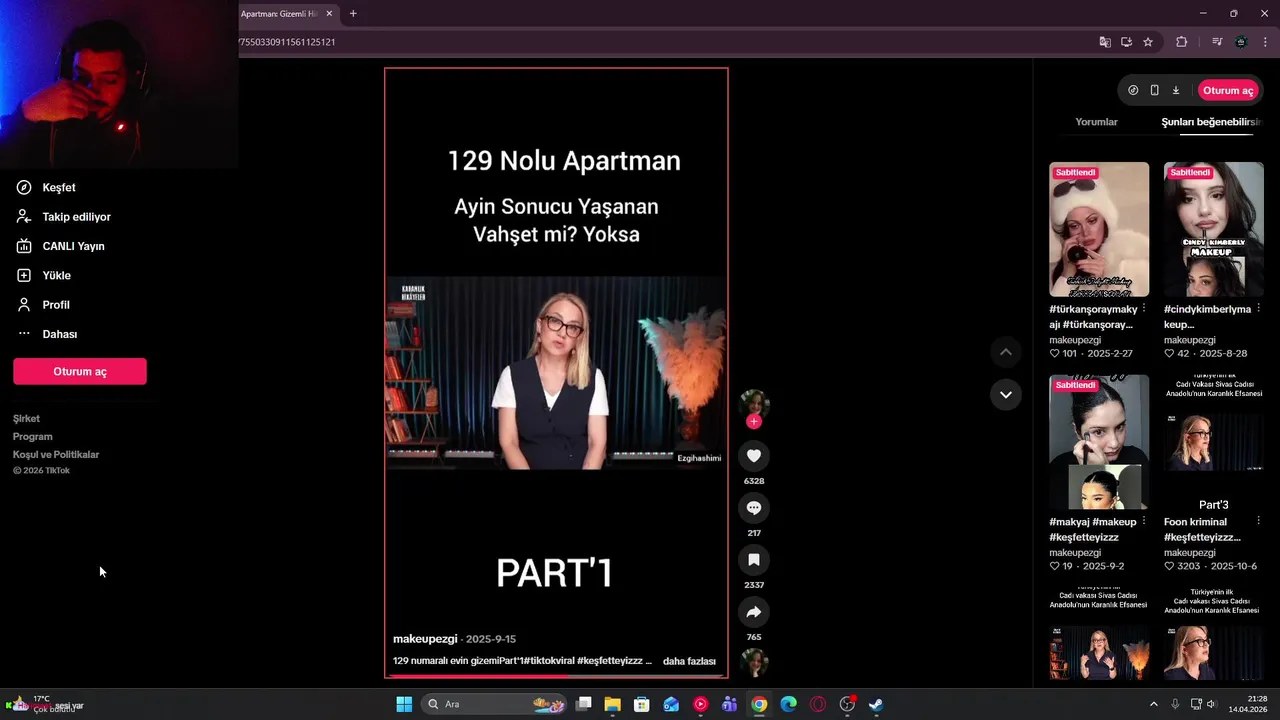Open Chrome three-dot menu
The width and height of the screenshot is (1280, 720).
[x=1265, y=42]
